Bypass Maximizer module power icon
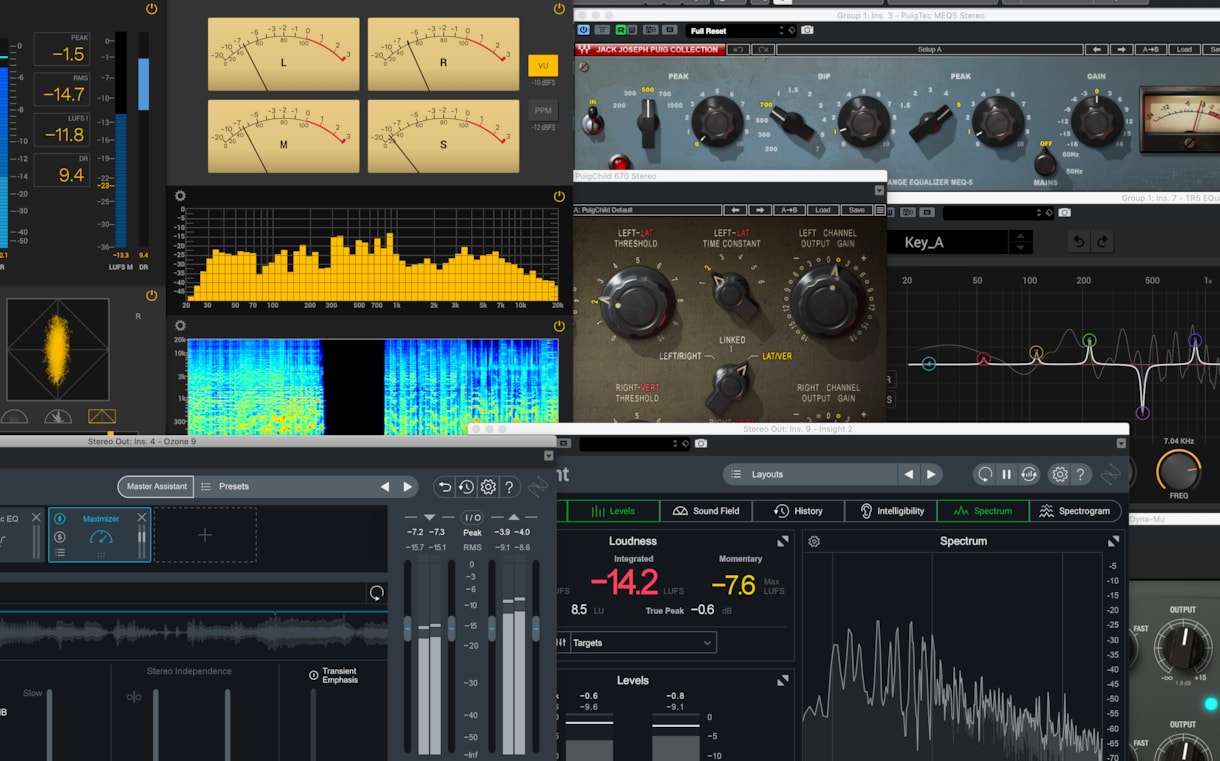1220x761 pixels. click(60, 519)
